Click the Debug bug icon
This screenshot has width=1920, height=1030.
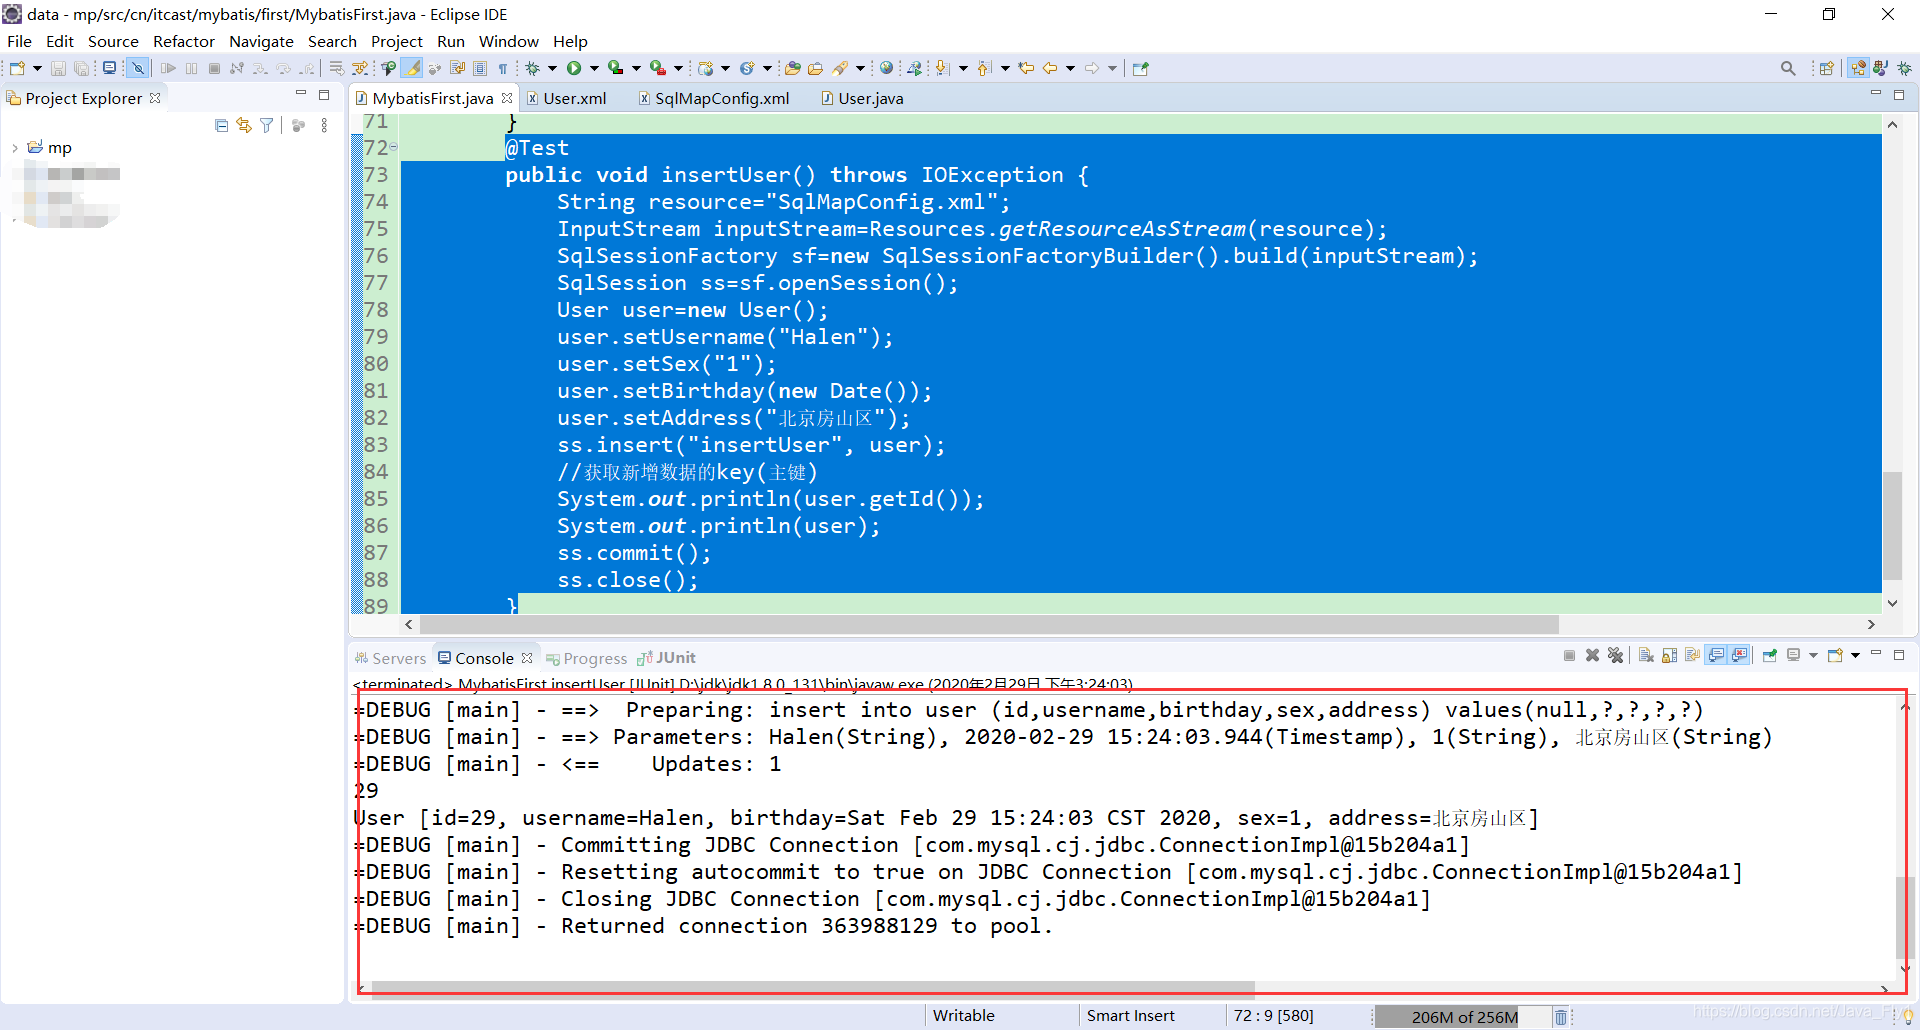point(533,68)
